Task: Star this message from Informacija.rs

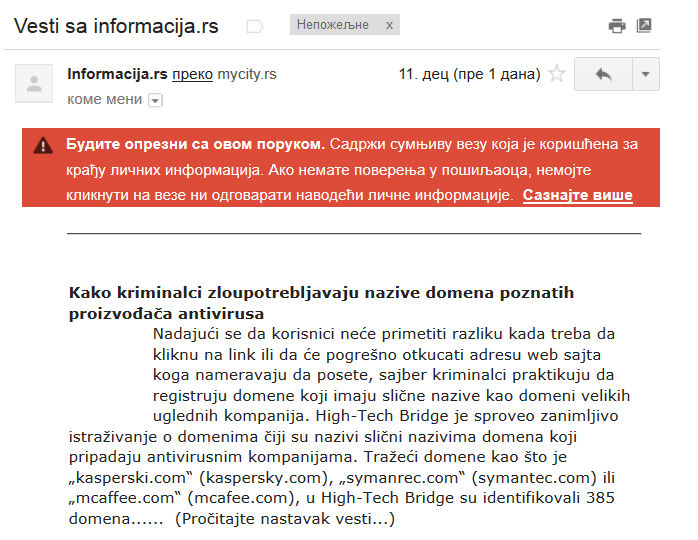Action: [x=556, y=74]
